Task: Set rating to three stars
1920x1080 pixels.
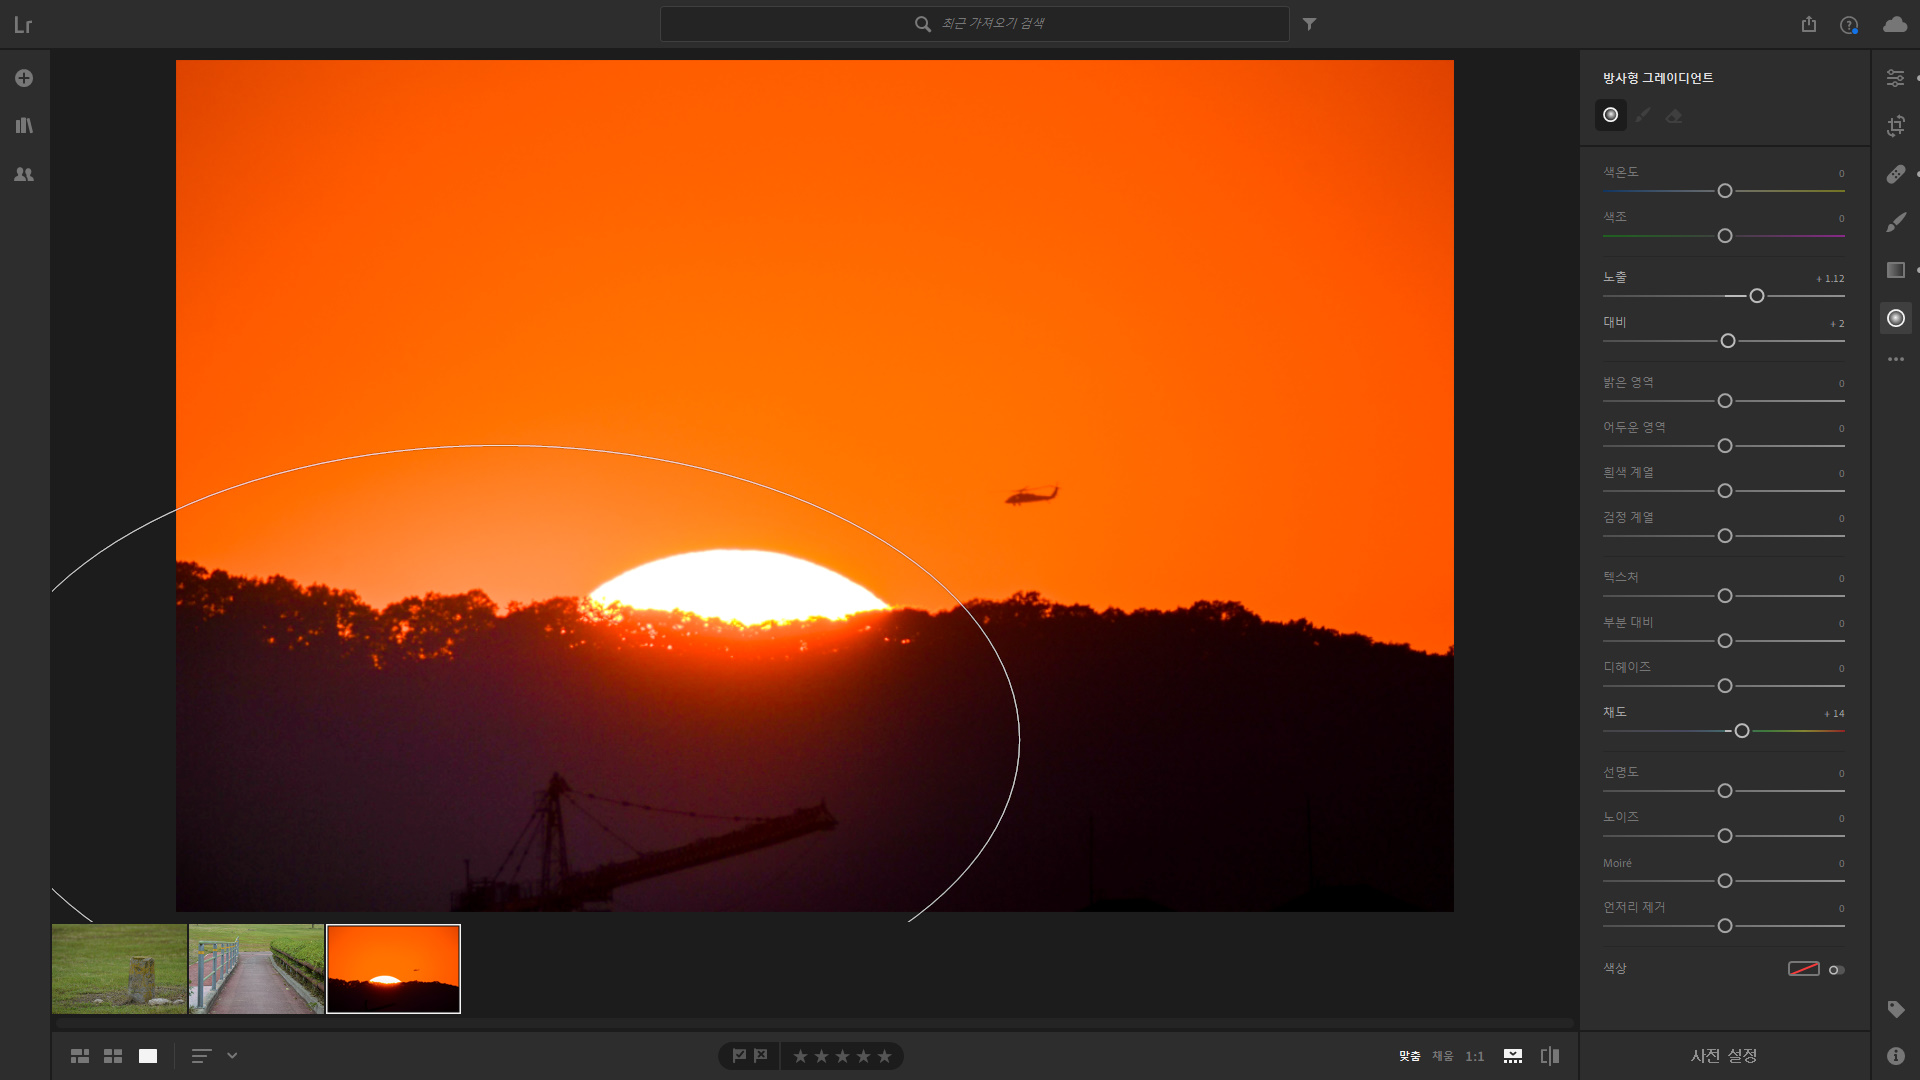Action: coord(842,1056)
